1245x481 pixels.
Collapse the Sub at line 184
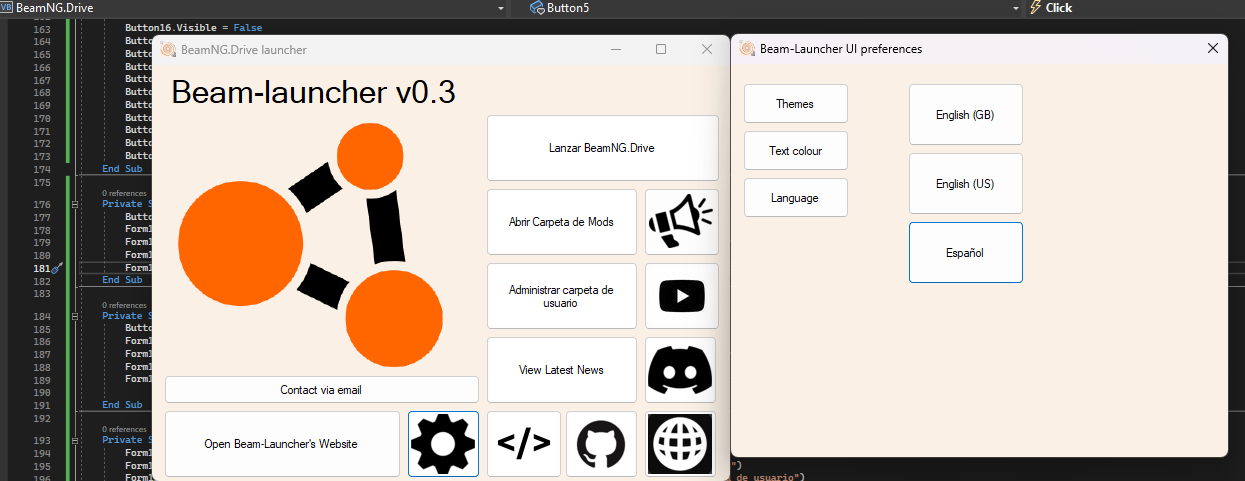click(75, 316)
